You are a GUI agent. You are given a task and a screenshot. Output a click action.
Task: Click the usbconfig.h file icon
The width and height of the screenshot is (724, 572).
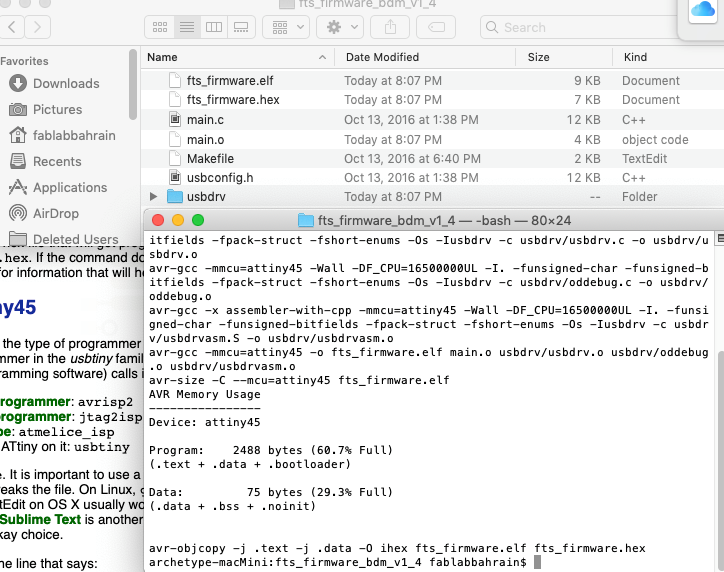(175, 177)
